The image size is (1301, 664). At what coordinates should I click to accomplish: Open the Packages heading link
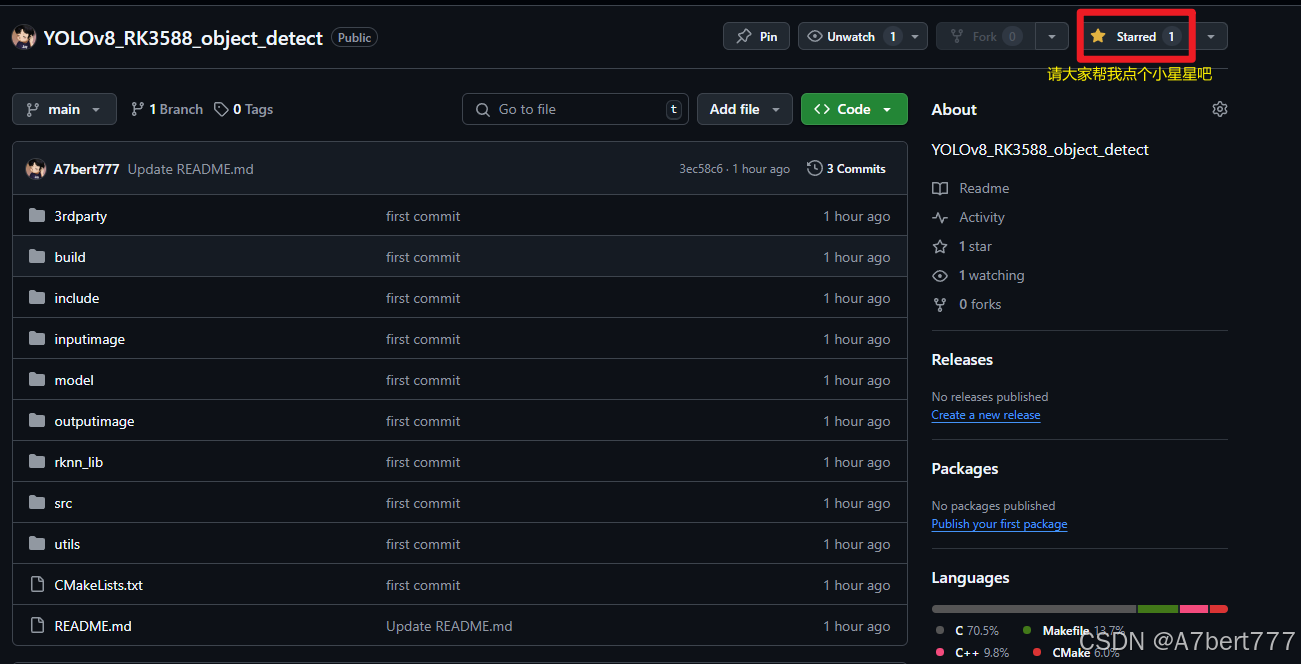point(965,468)
